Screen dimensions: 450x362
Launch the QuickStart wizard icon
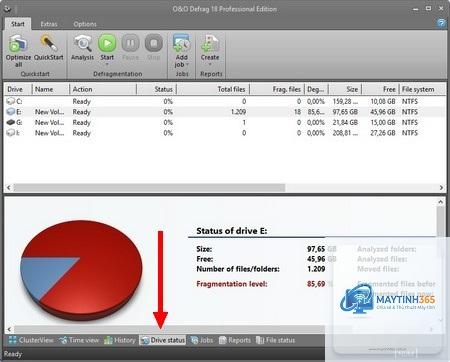click(x=49, y=44)
